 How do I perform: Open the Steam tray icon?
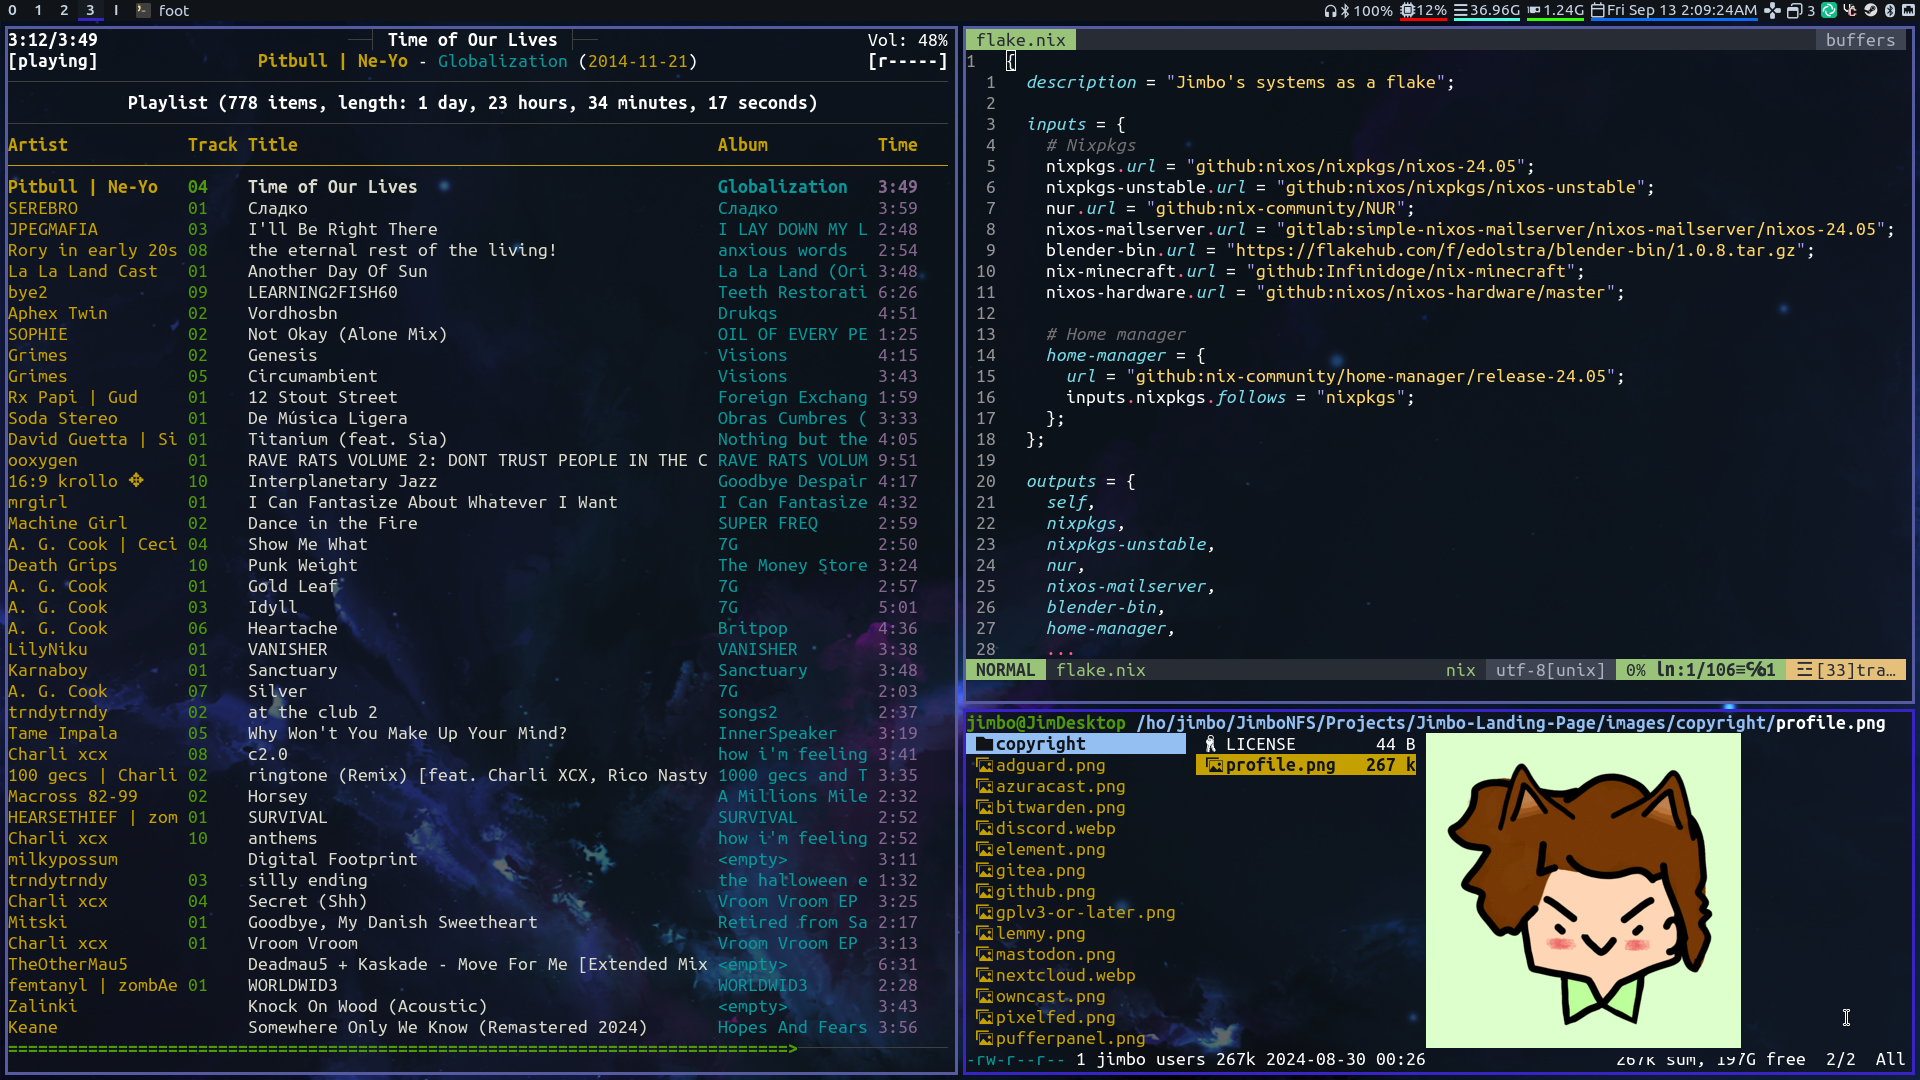(1871, 11)
